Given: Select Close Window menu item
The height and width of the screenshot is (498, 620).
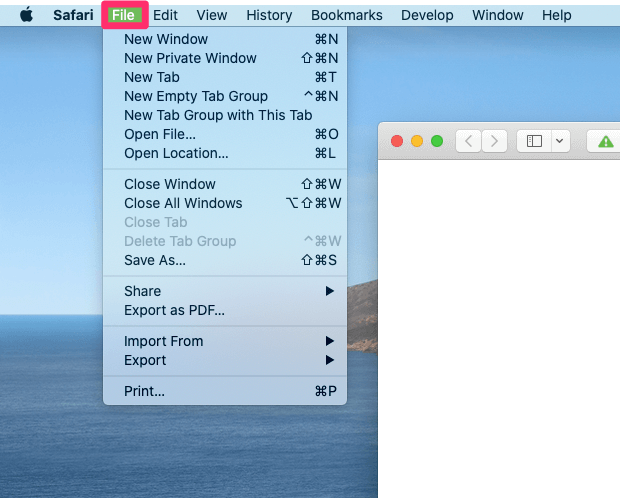Looking at the screenshot, I should [225, 184].
